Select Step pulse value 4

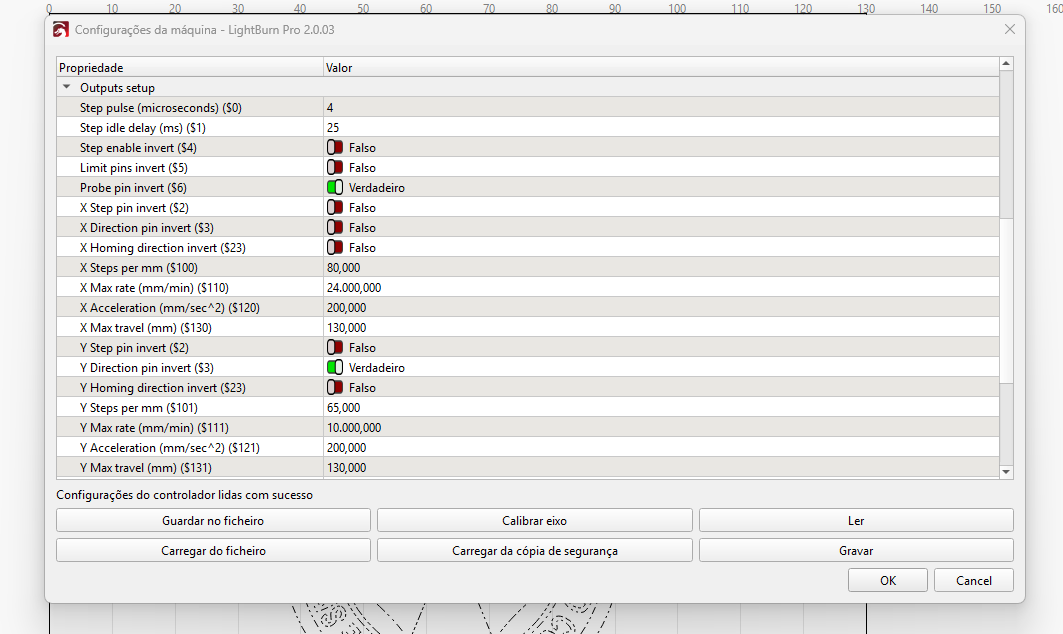tap(330, 107)
